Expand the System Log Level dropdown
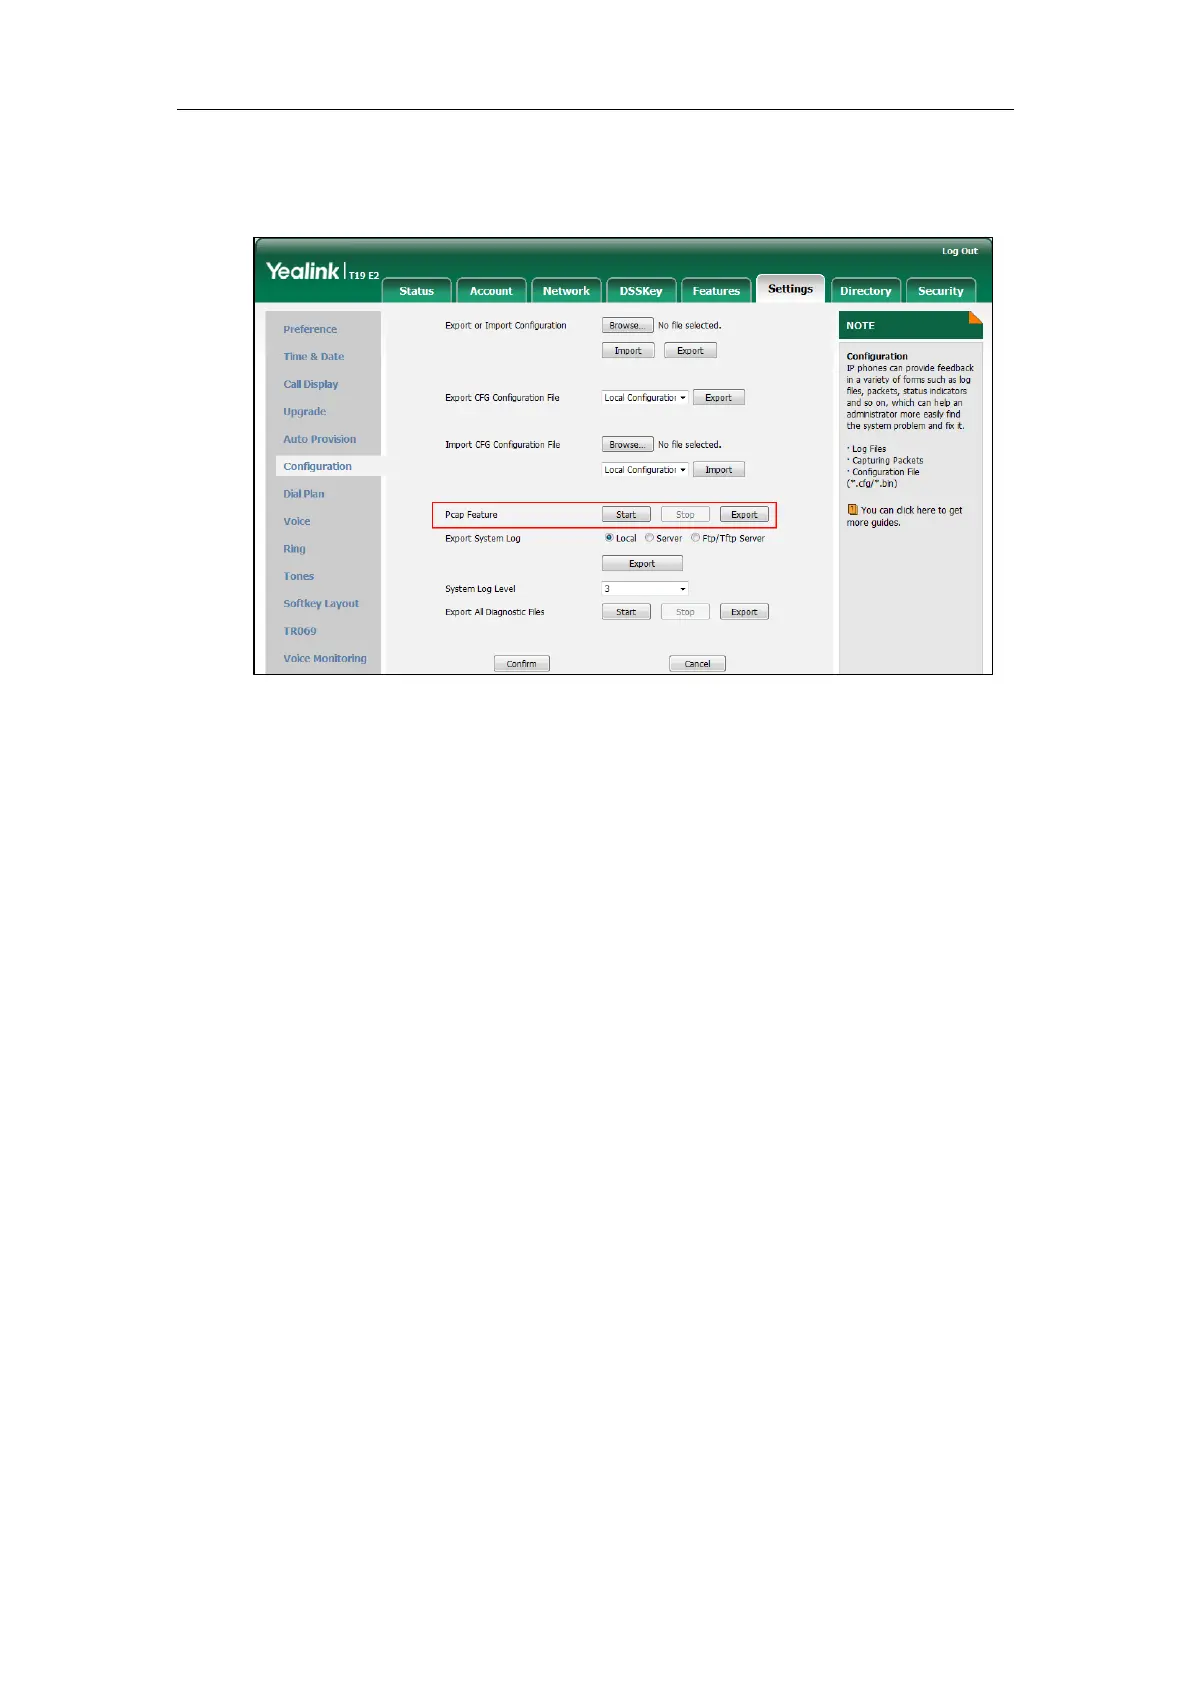 (645, 589)
